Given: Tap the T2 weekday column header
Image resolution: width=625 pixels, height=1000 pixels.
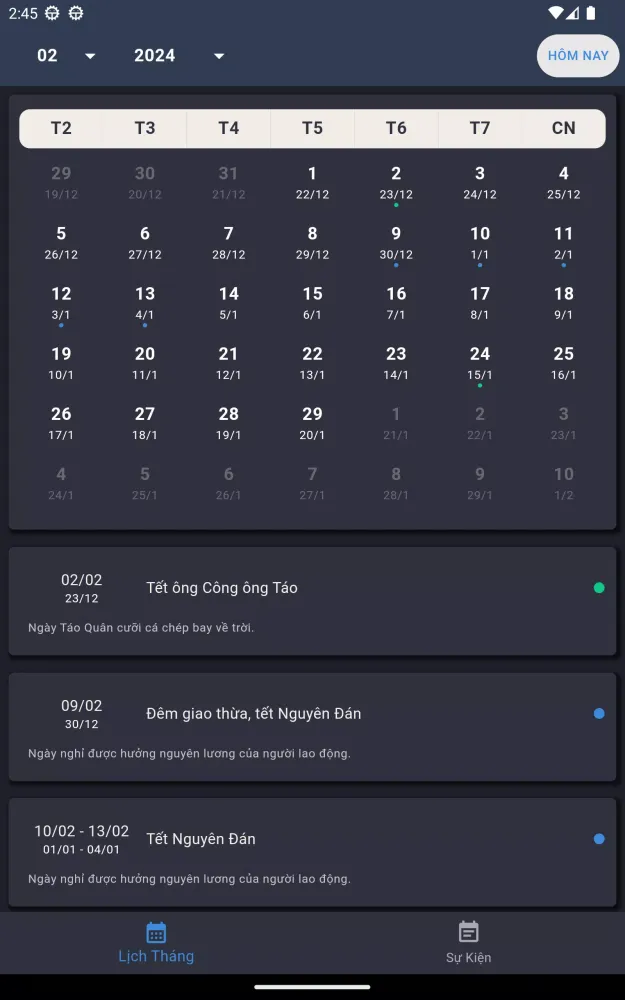Looking at the screenshot, I should point(61,128).
